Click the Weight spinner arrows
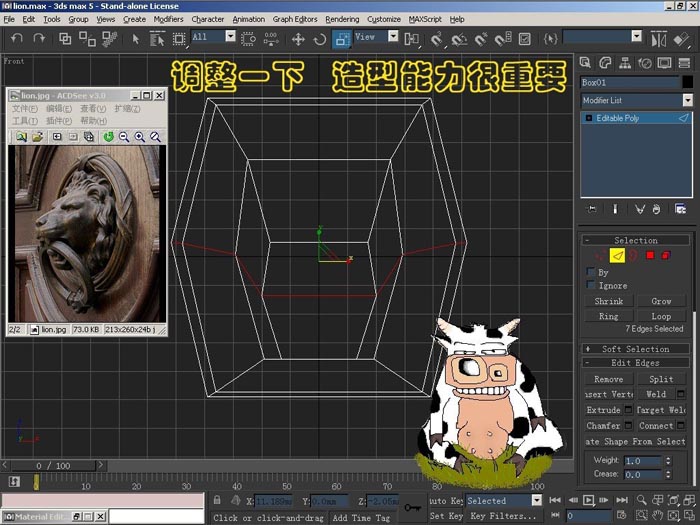The image size is (700, 525). coord(668,460)
